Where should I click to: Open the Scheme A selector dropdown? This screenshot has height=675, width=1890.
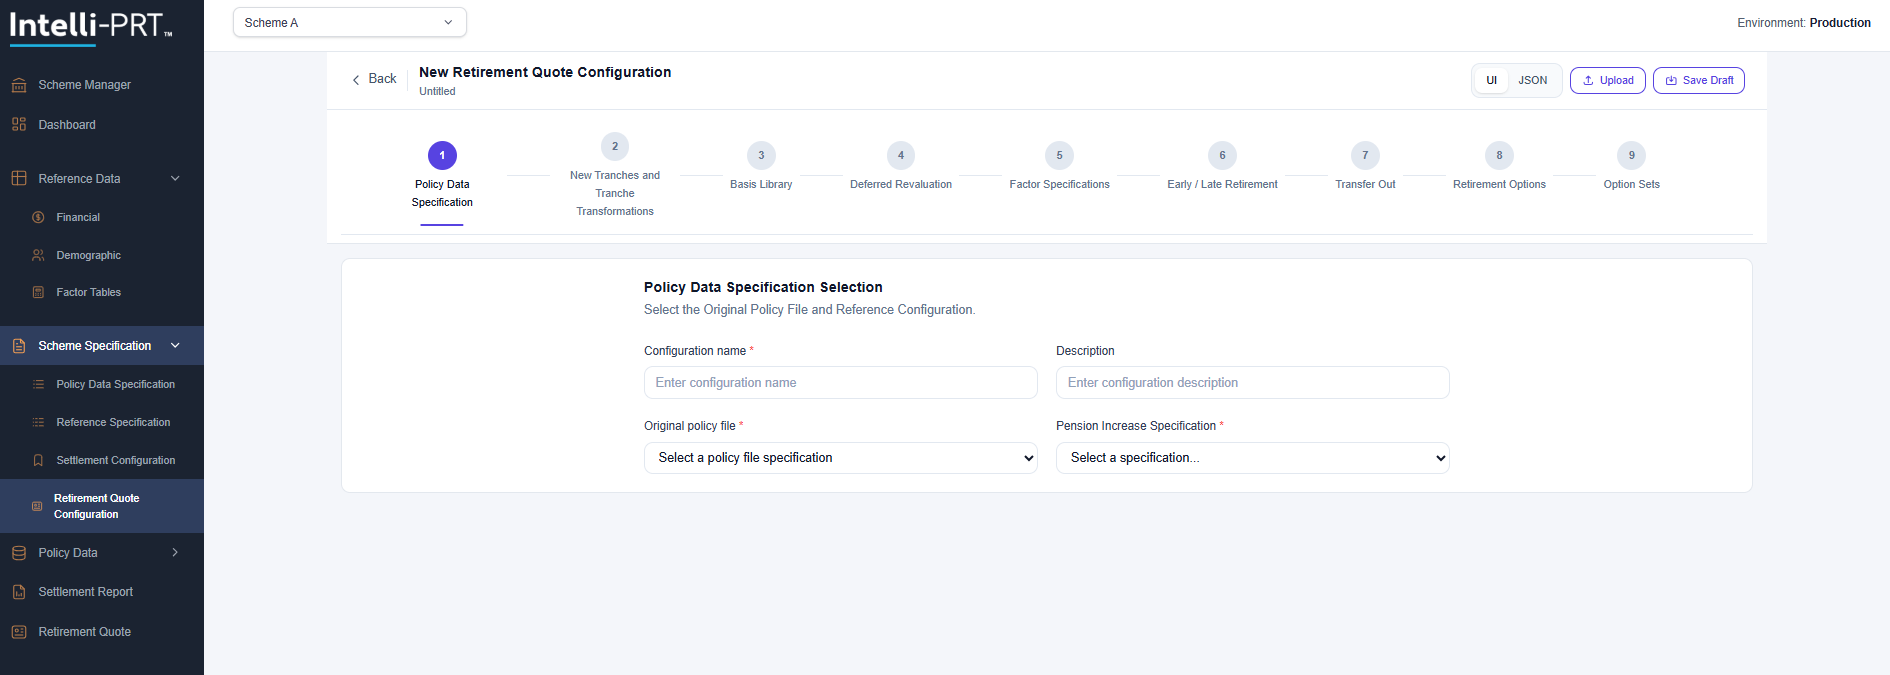(349, 22)
